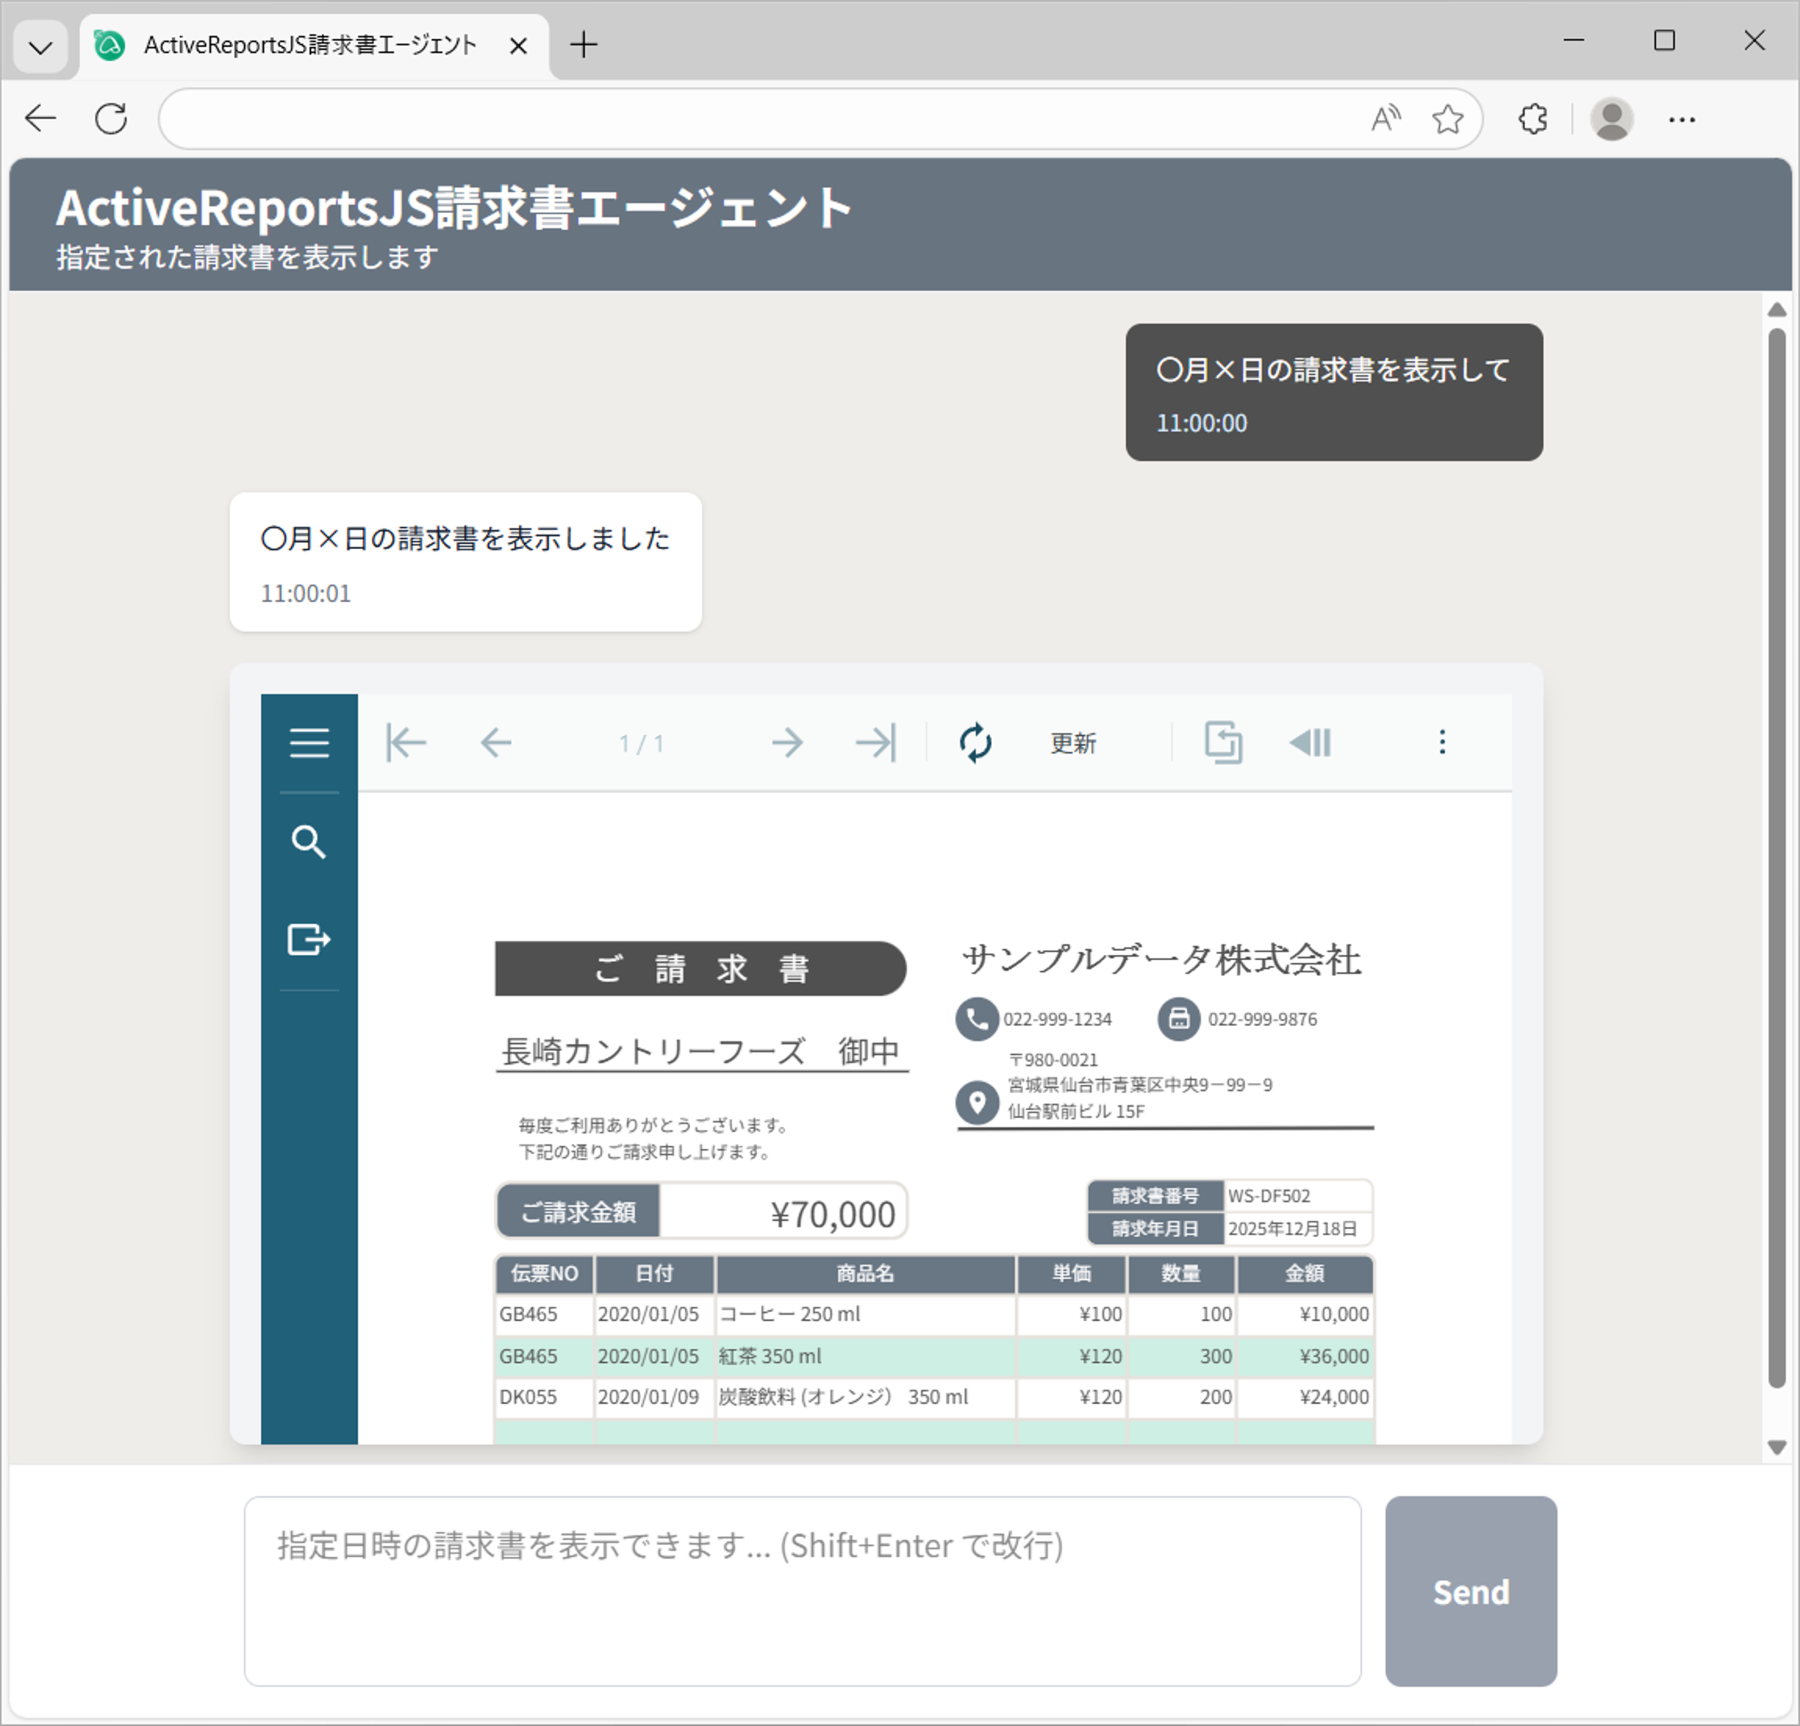Open the browser extensions puzzle icon
This screenshot has width=1800, height=1726.
tap(1532, 119)
